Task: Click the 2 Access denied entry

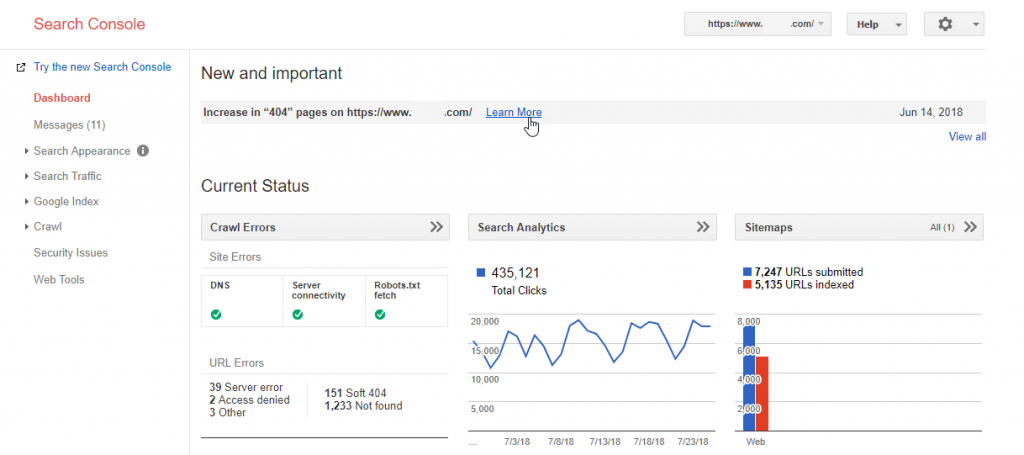Action: point(249,400)
